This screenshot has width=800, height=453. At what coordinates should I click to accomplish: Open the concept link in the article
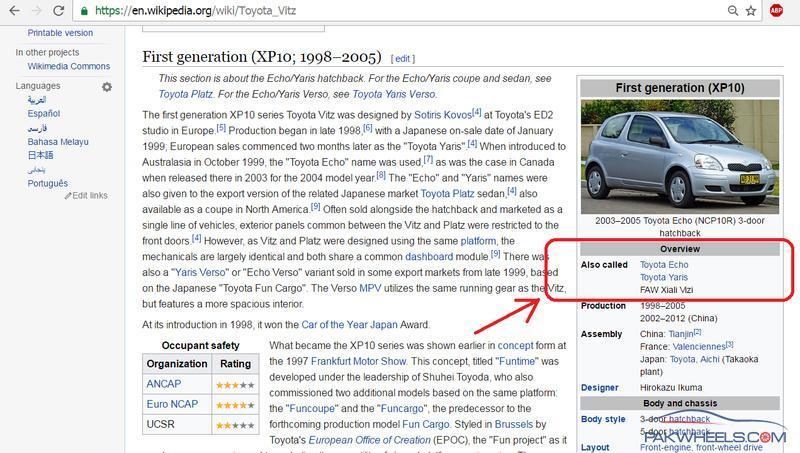coord(515,345)
